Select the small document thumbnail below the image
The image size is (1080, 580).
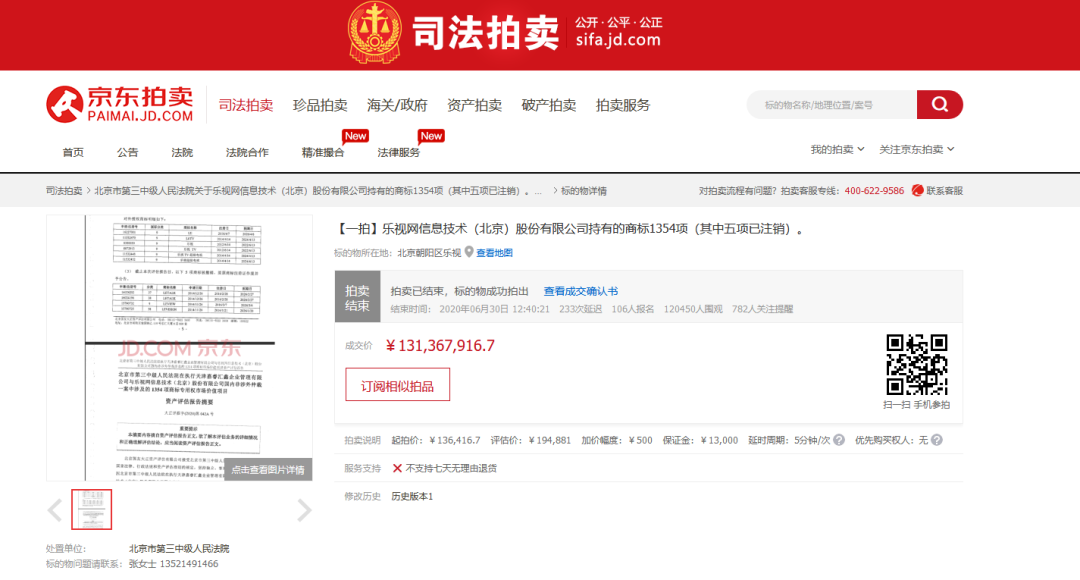(x=92, y=510)
